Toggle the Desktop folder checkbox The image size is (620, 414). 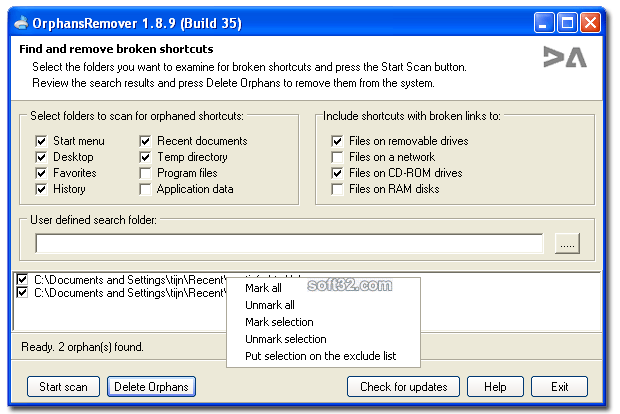point(41,157)
